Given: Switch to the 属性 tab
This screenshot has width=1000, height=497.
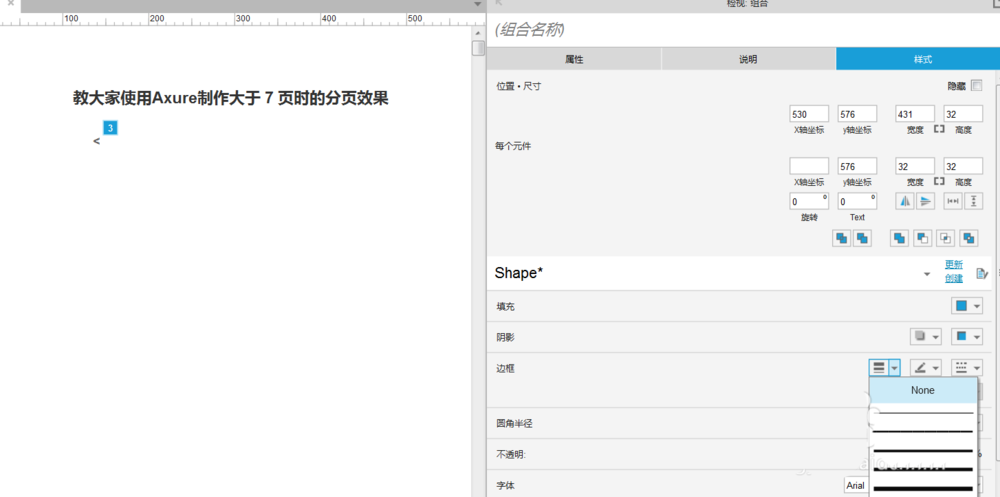Looking at the screenshot, I should [x=574, y=59].
